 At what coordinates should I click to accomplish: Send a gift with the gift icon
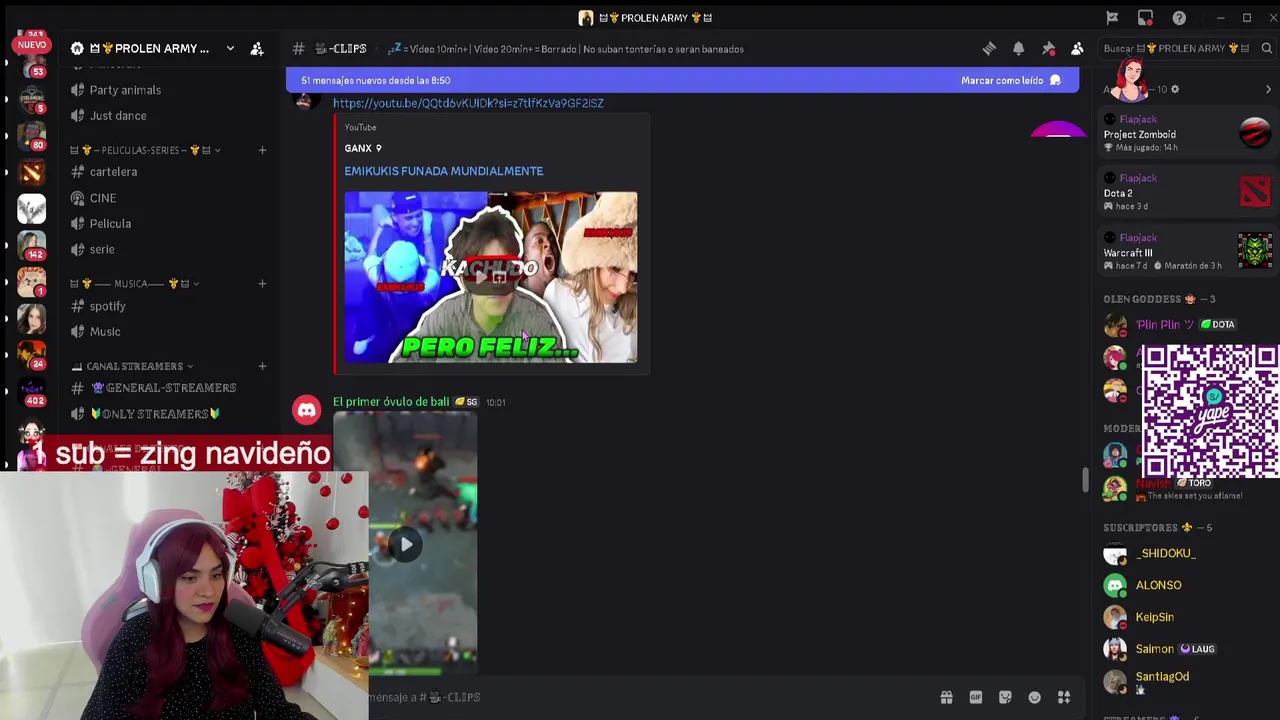click(x=946, y=697)
